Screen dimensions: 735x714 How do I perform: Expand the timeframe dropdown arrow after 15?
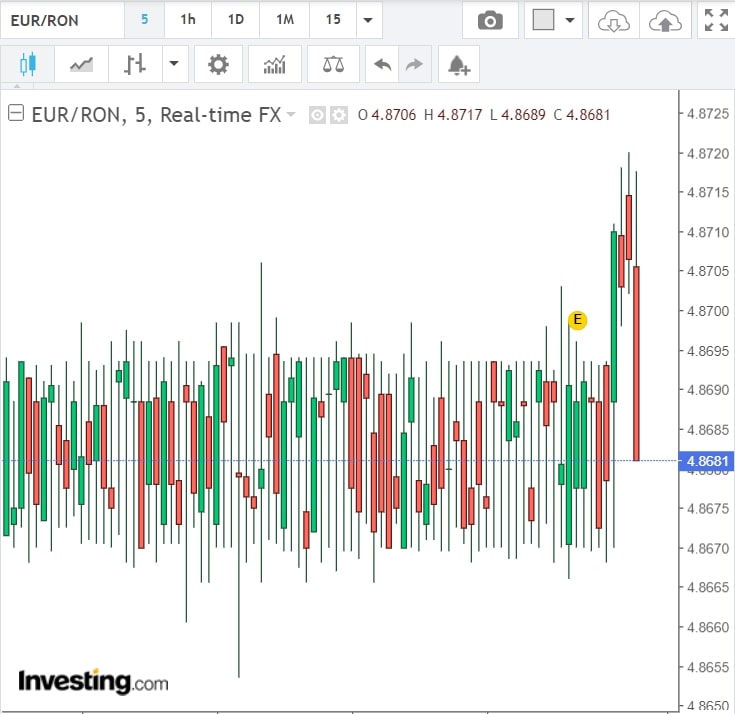[368, 20]
